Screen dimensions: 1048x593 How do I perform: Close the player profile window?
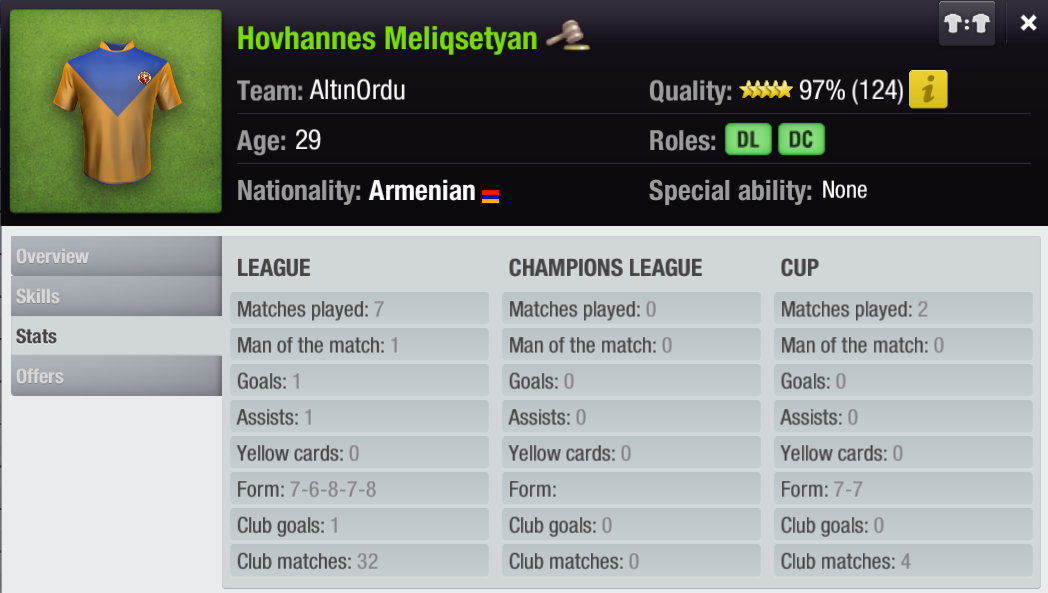click(x=1028, y=23)
